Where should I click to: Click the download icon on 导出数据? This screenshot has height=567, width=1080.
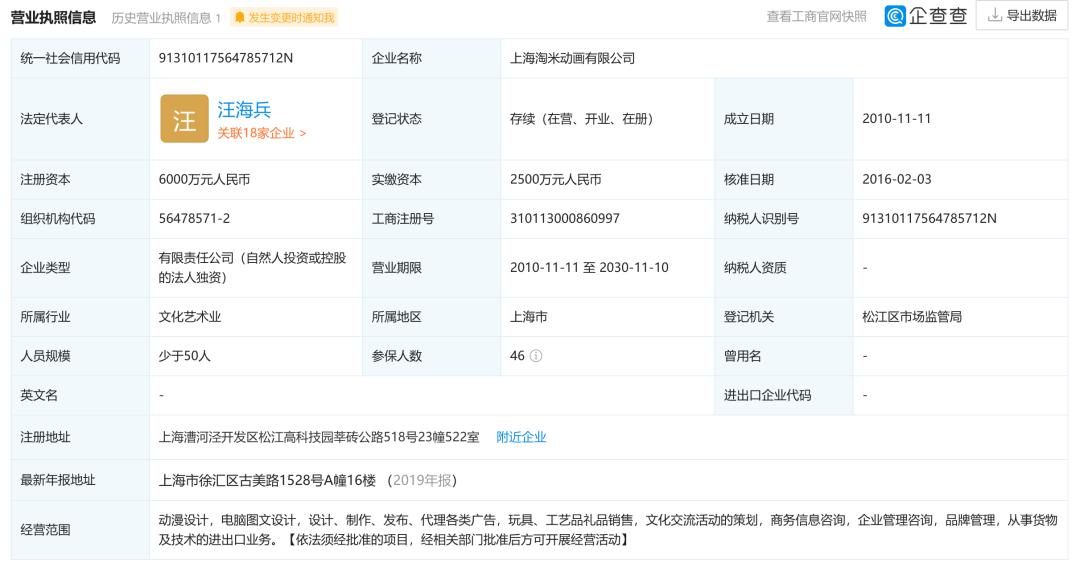(995, 15)
